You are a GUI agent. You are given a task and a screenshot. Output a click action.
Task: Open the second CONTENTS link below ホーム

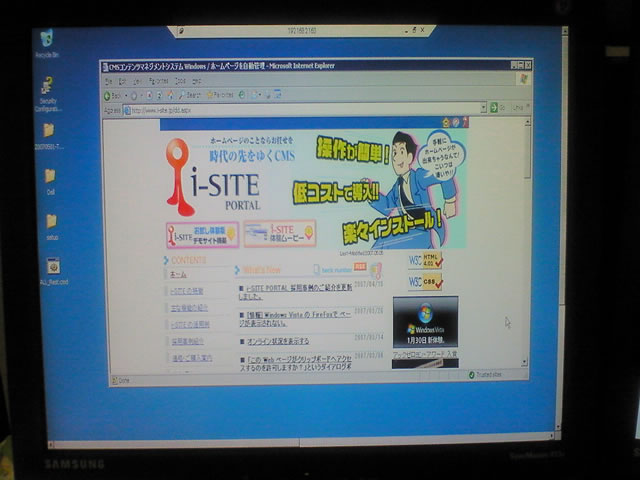pos(187,291)
